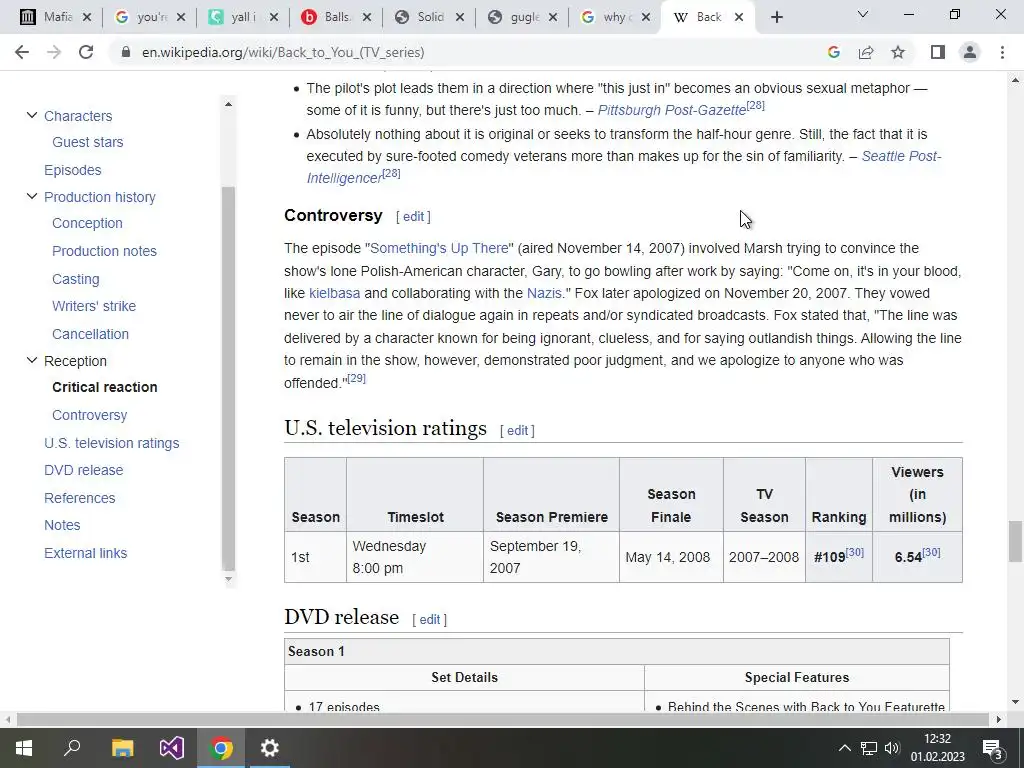The image size is (1024, 768).
Task: Jump to Cancellation section
Action: point(90,334)
